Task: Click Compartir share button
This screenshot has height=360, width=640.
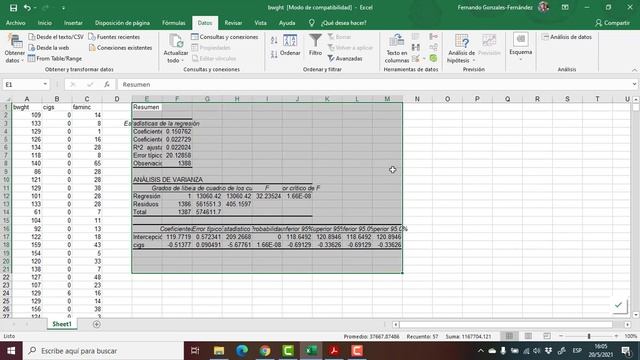Action: click(612, 23)
